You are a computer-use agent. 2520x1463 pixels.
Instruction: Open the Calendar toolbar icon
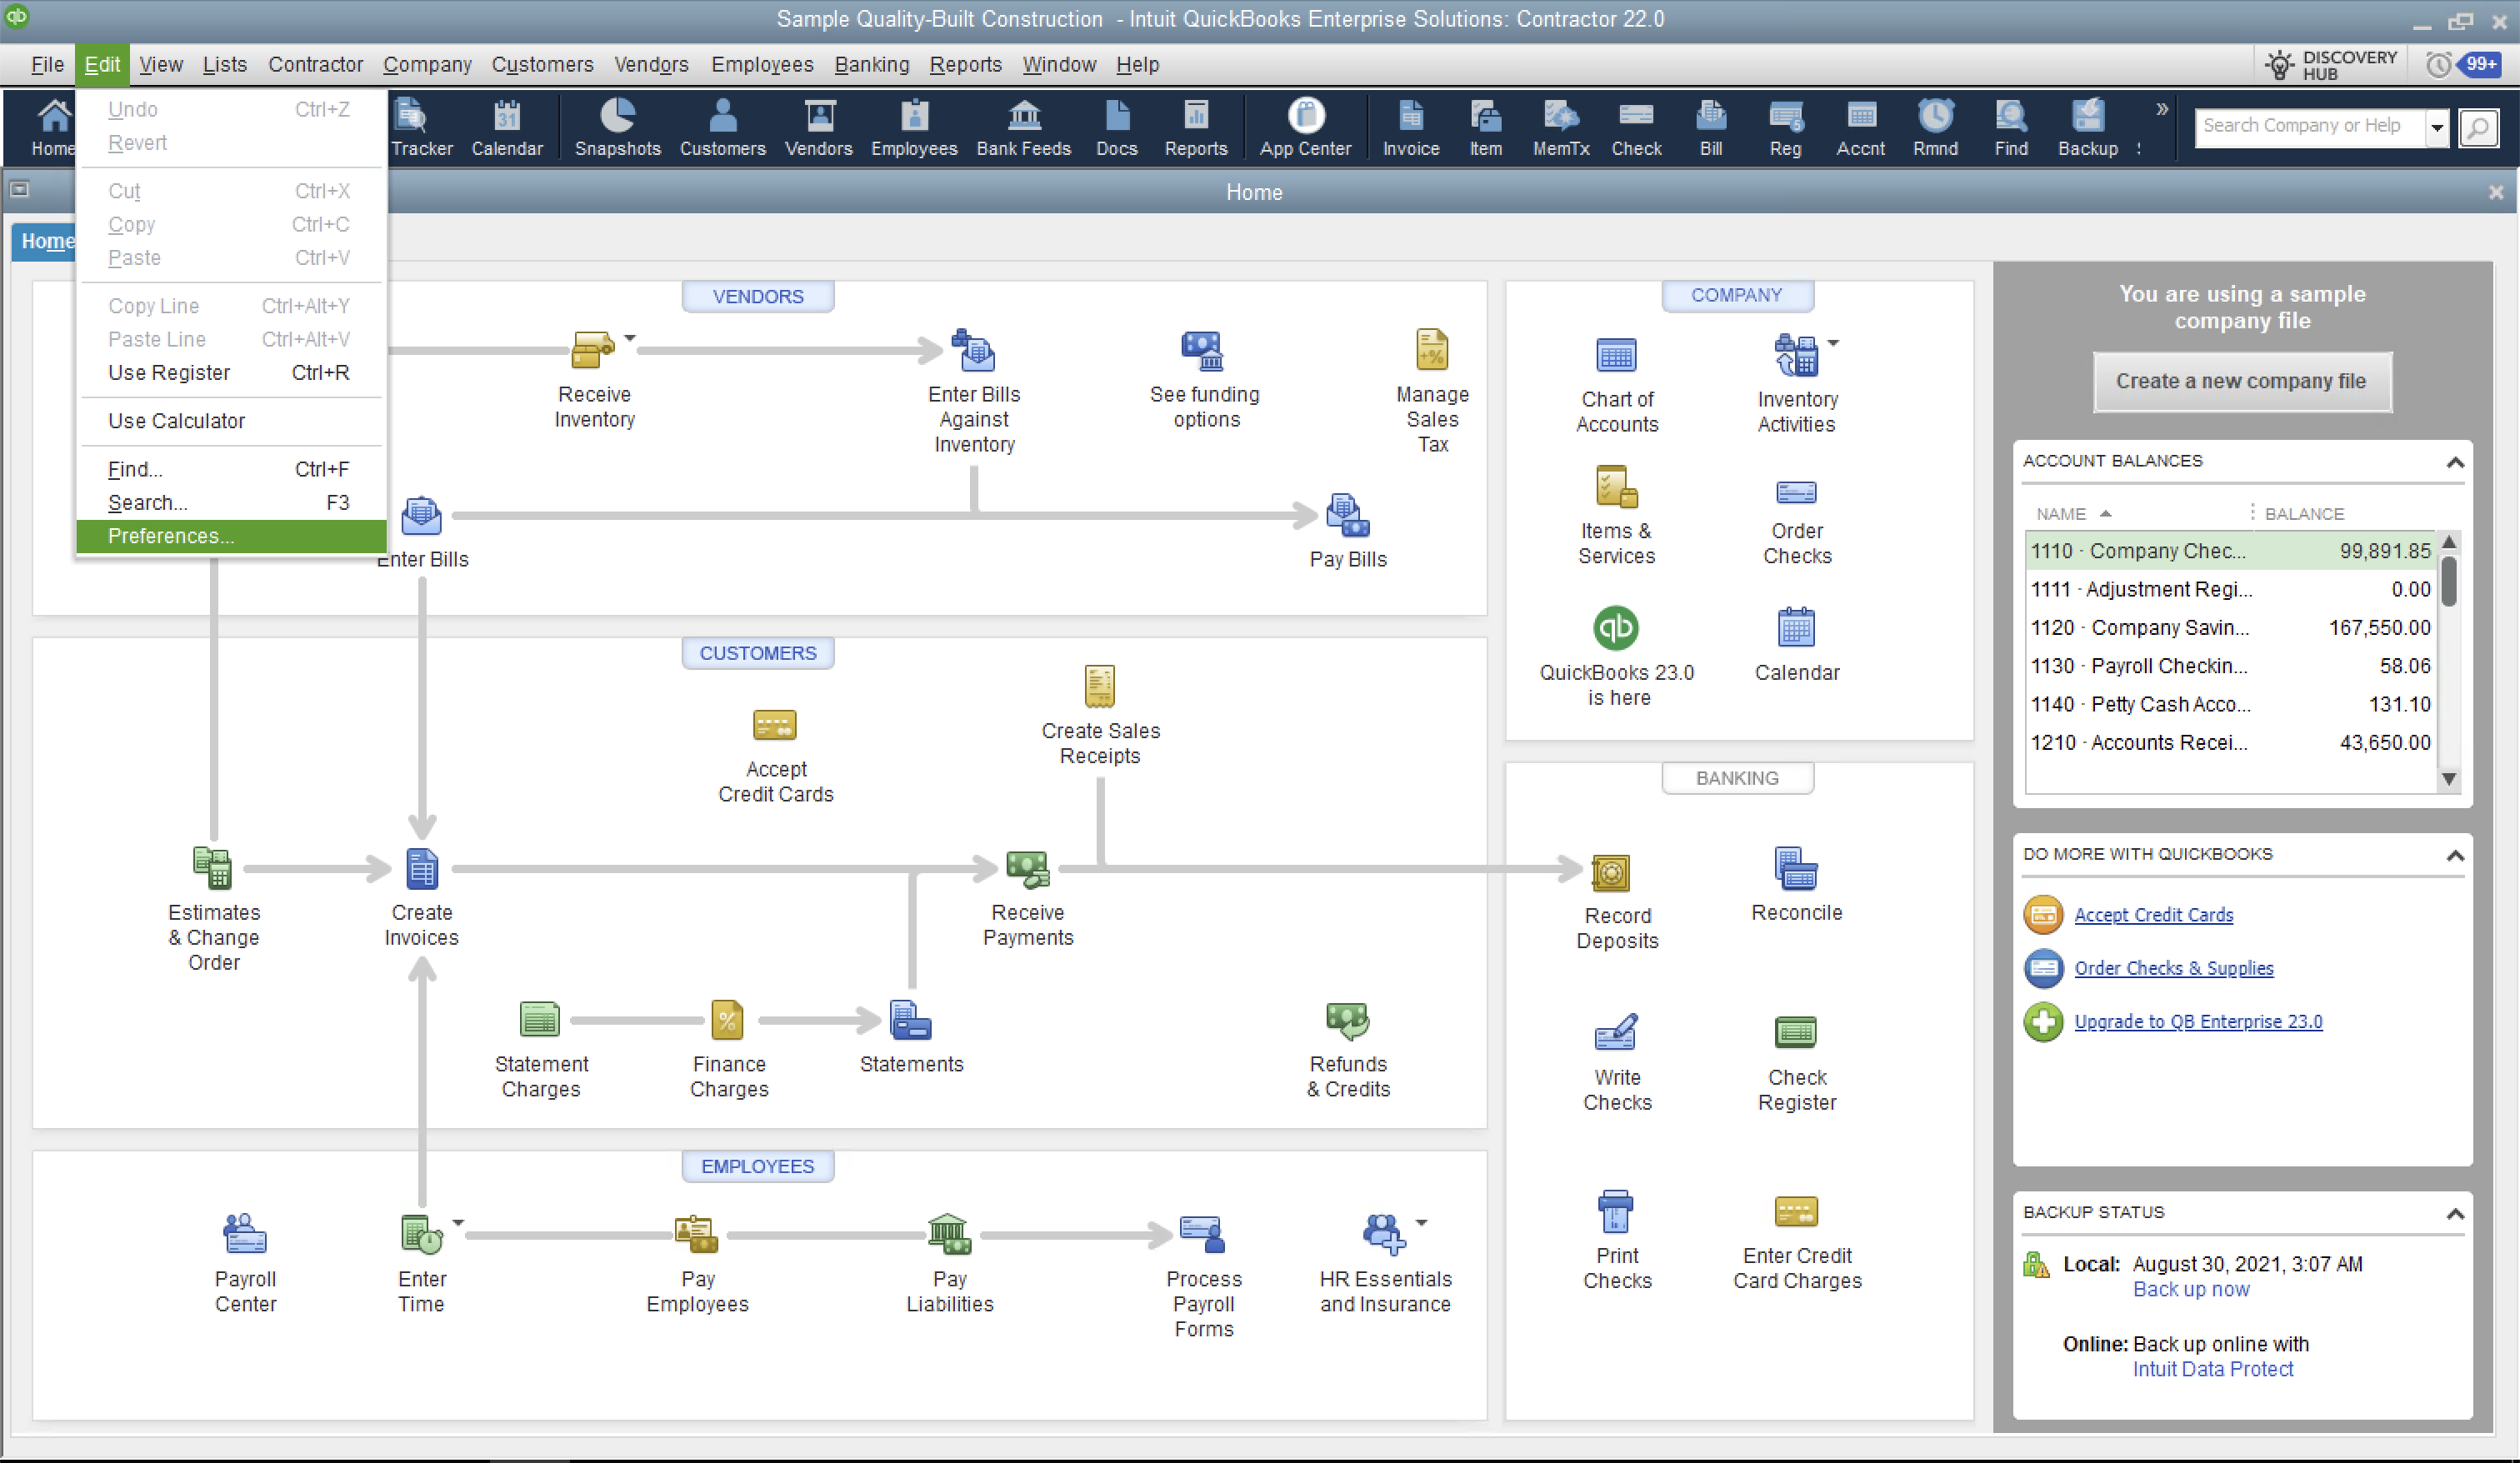507,128
